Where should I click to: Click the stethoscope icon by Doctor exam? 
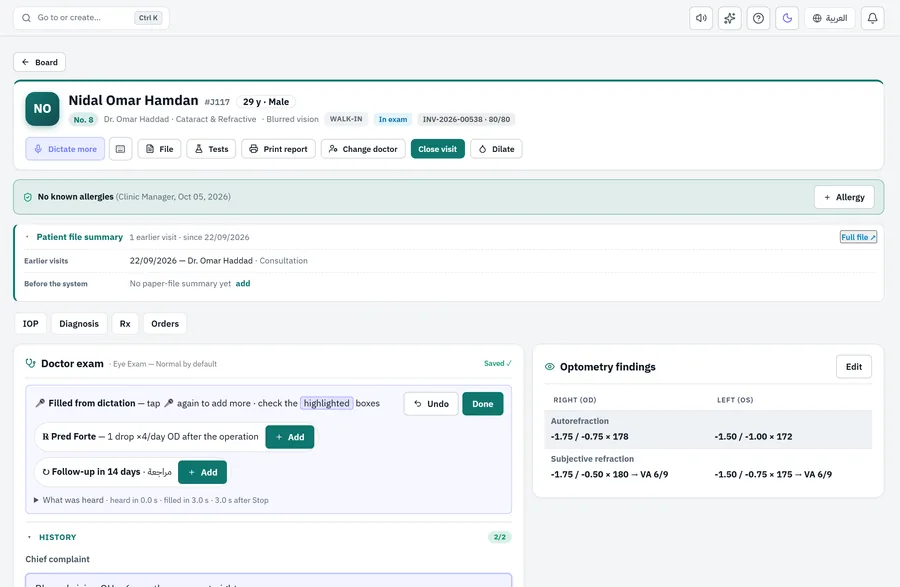pyautogui.click(x=30, y=363)
